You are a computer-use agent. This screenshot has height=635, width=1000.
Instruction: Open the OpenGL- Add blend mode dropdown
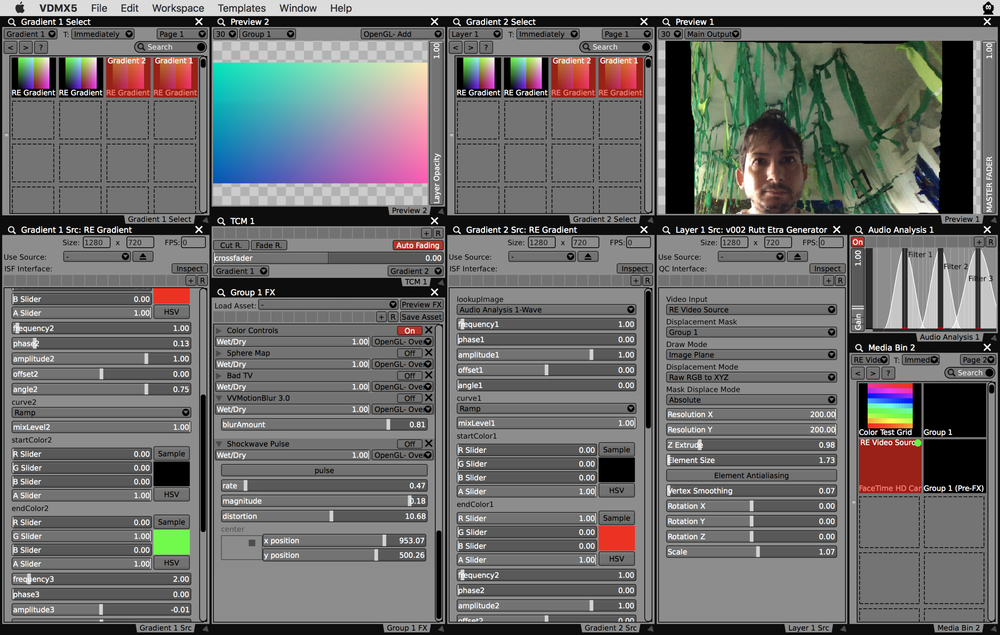pyautogui.click(x=401, y=34)
